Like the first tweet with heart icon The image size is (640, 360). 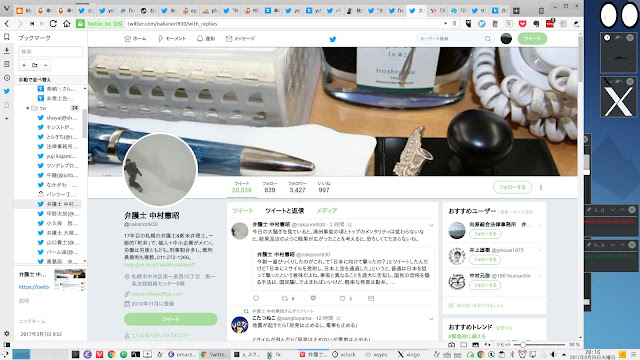(x=342, y=298)
